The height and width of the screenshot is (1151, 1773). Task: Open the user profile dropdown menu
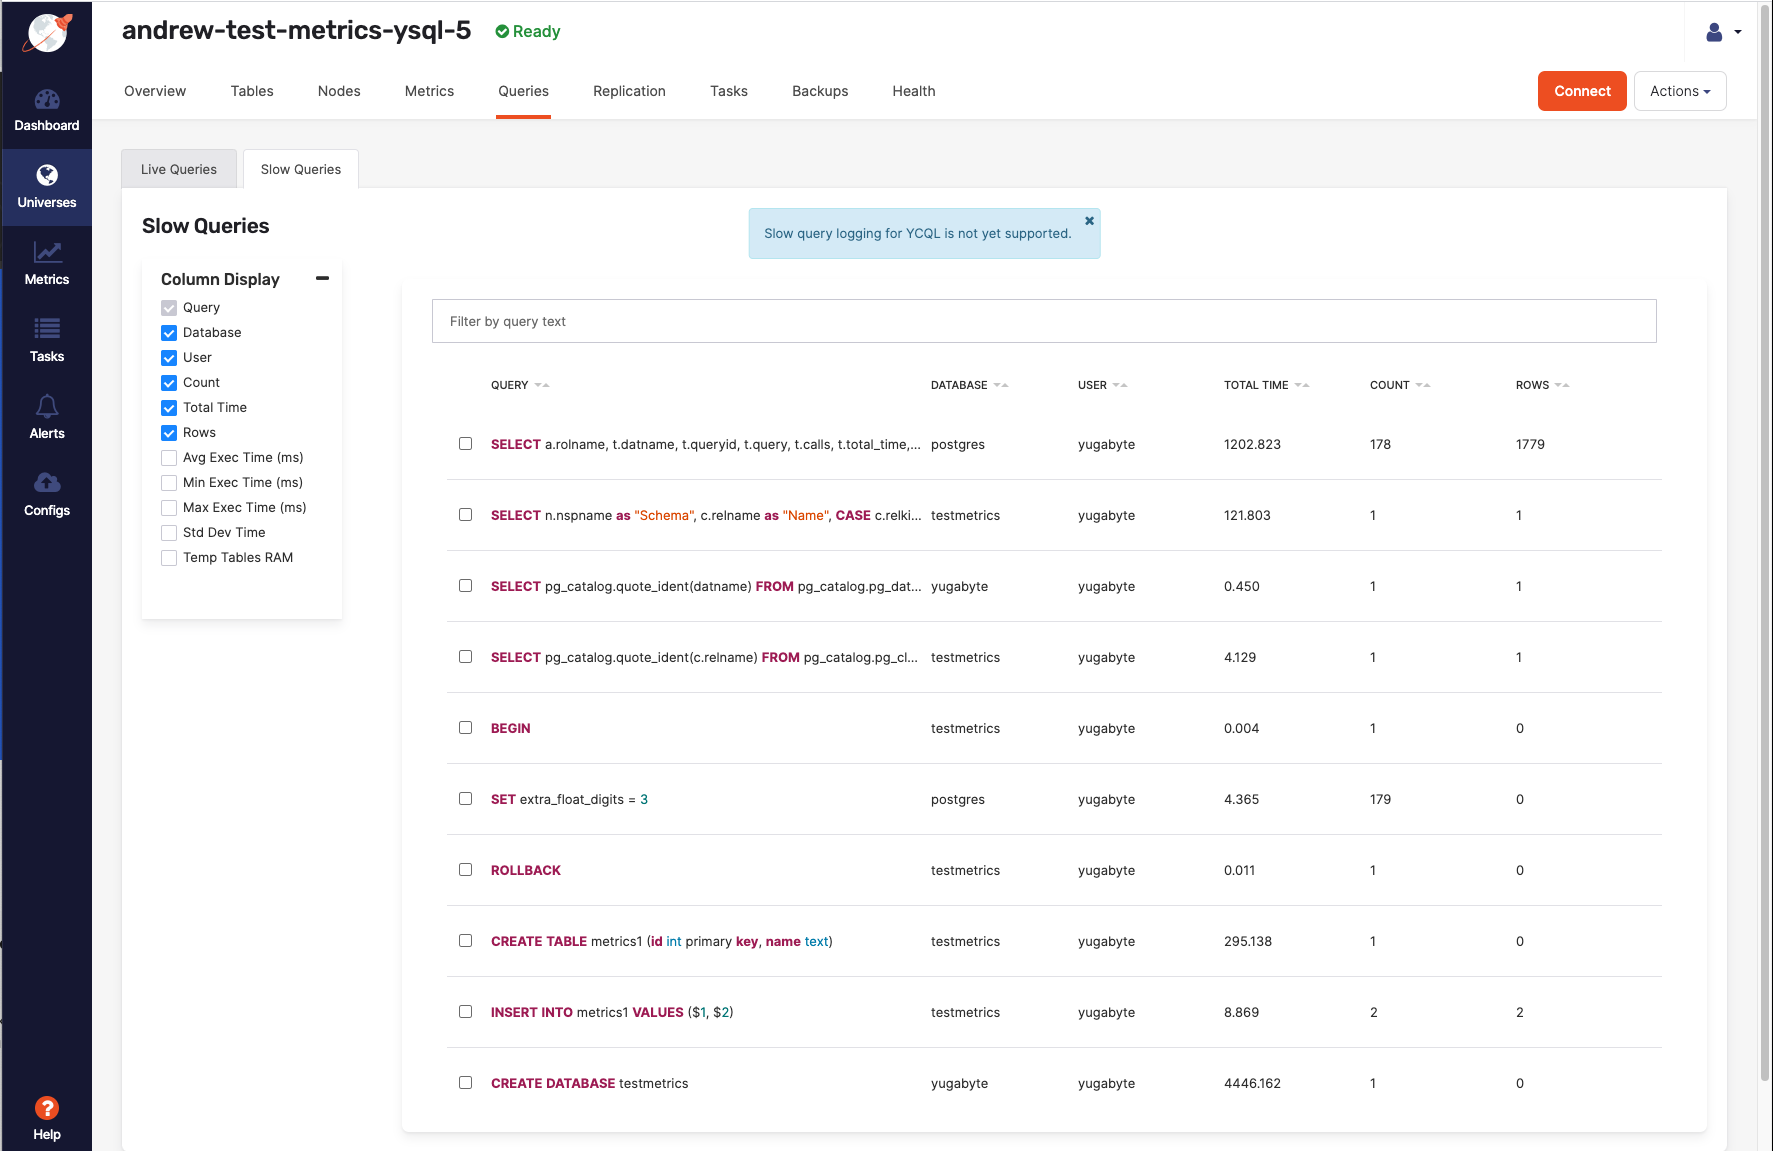coord(1723,32)
